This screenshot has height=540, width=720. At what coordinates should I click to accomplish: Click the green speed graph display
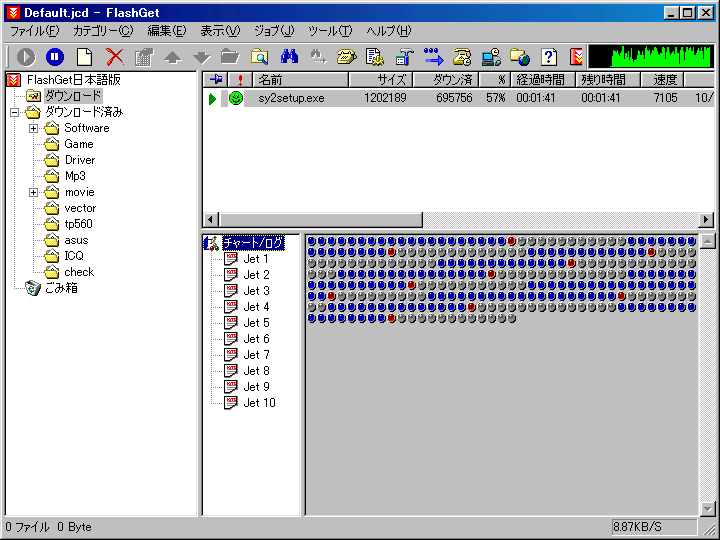coord(651,57)
